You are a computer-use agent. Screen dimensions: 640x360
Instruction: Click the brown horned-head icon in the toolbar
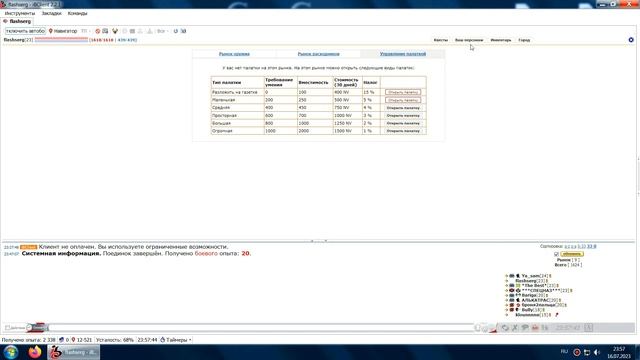115,31
